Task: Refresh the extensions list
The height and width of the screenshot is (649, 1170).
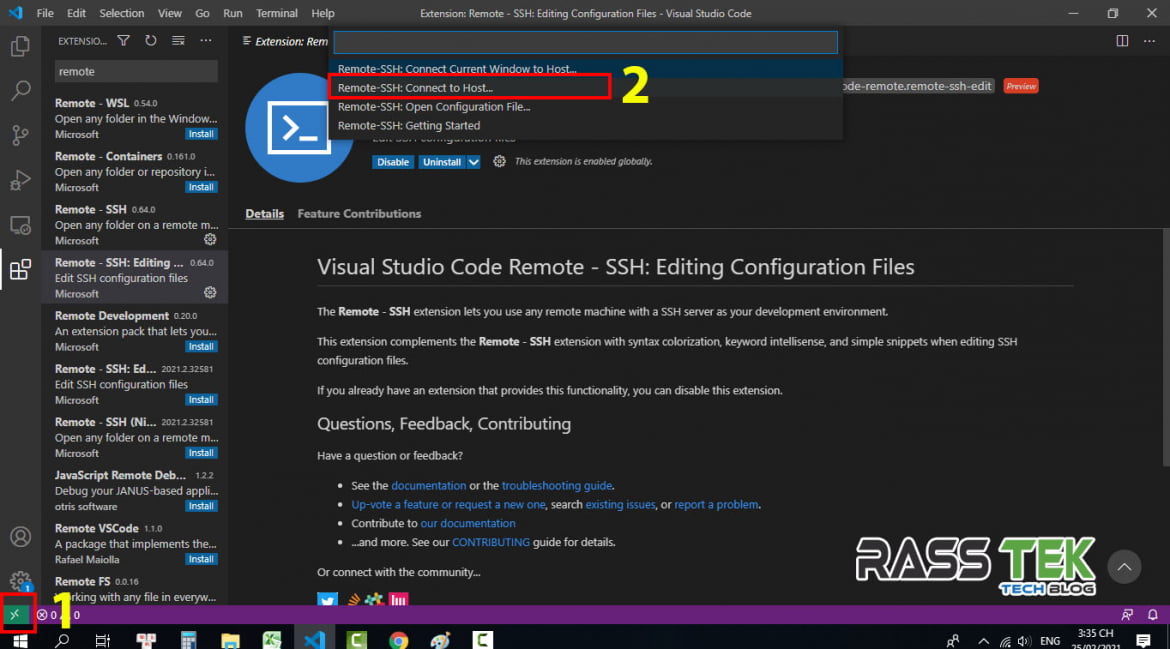Action: pos(150,40)
